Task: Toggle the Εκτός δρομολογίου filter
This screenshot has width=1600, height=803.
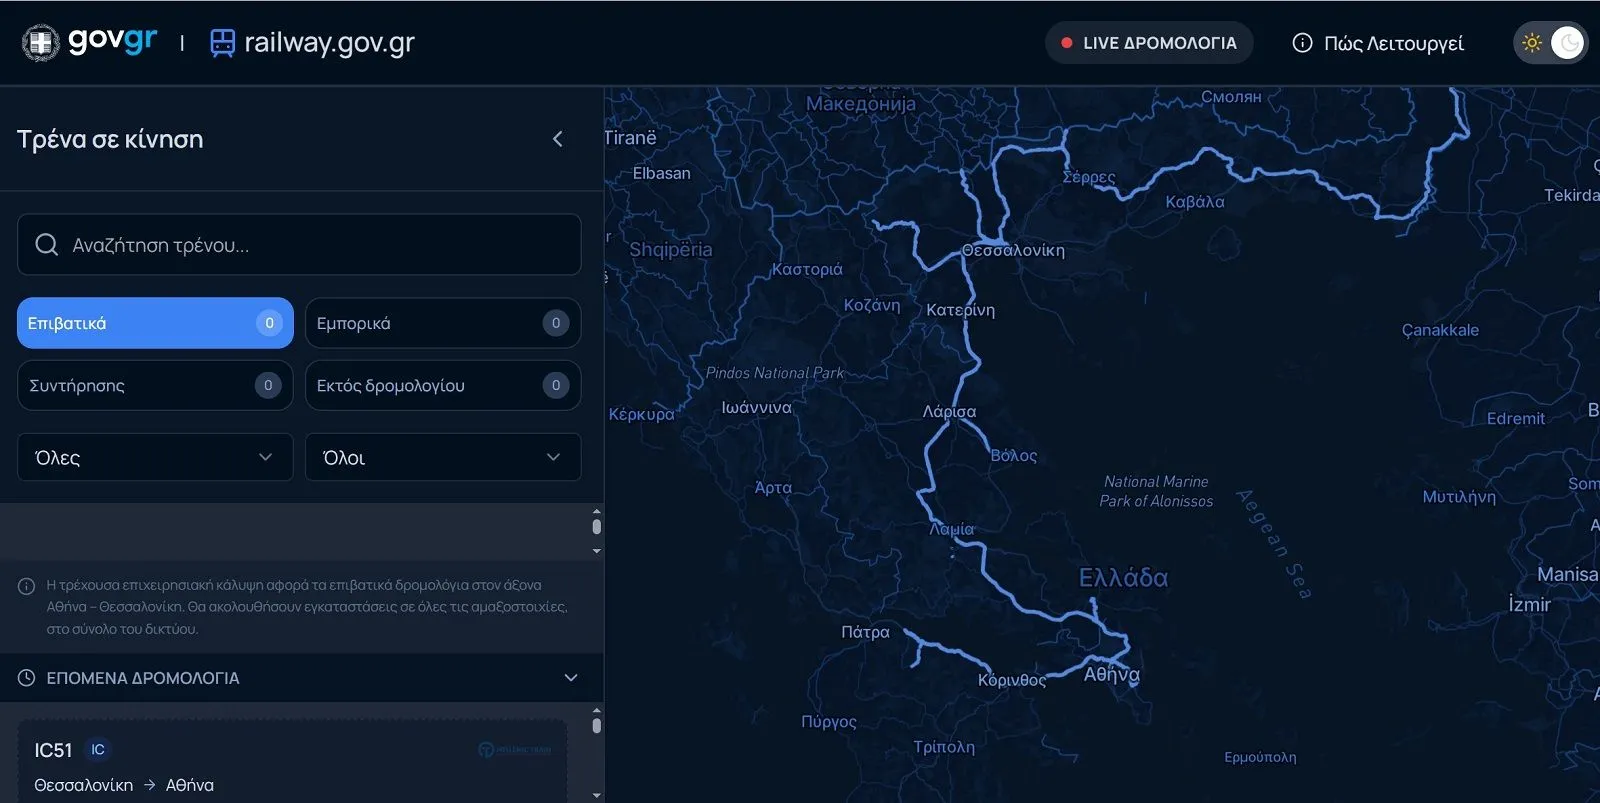Action: point(442,385)
